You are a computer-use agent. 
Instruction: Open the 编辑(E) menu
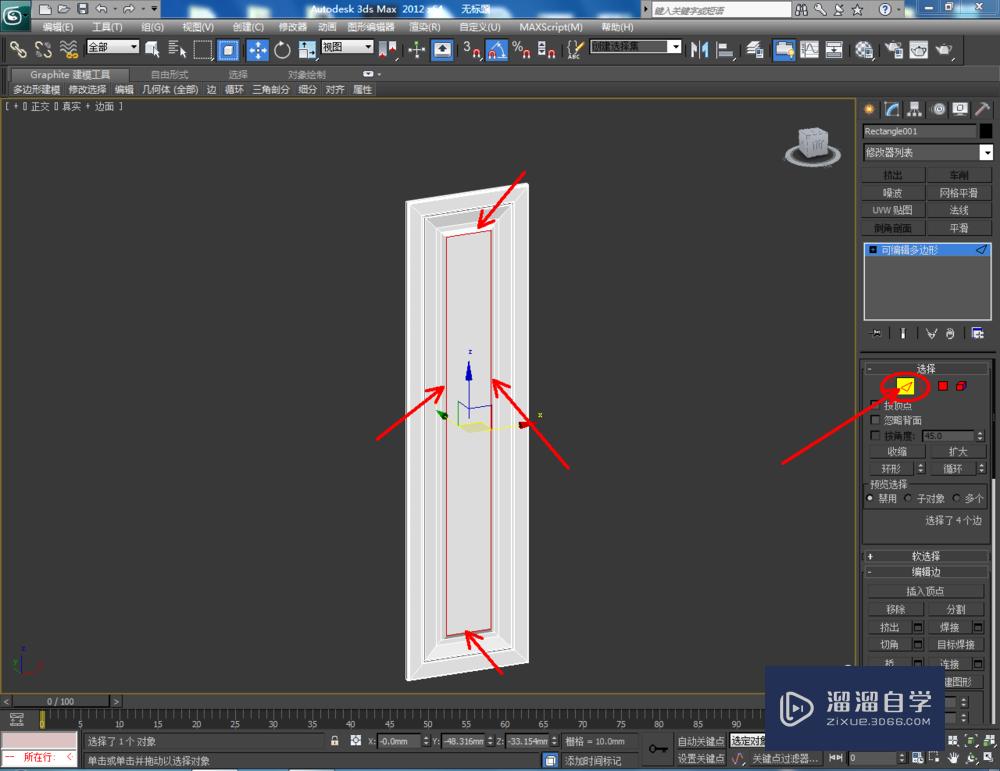point(57,27)
